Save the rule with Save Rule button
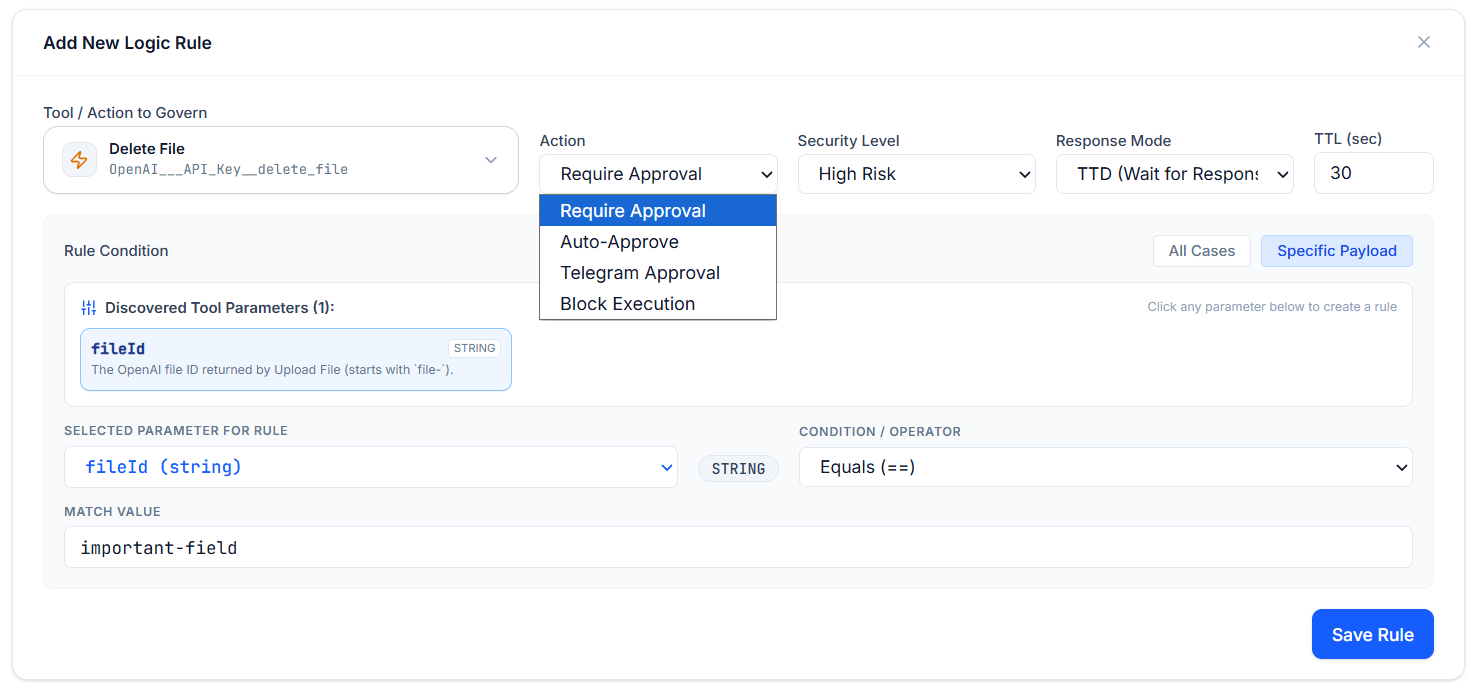 click(x=1372, y=634)
